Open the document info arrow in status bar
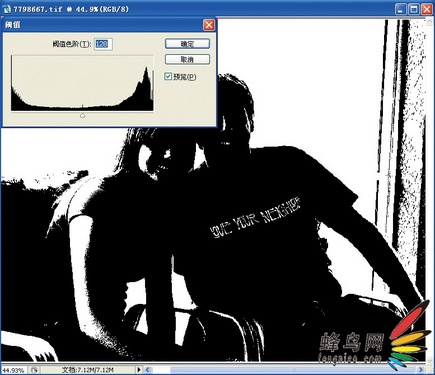The image size is (435, 375). (139, 370)
